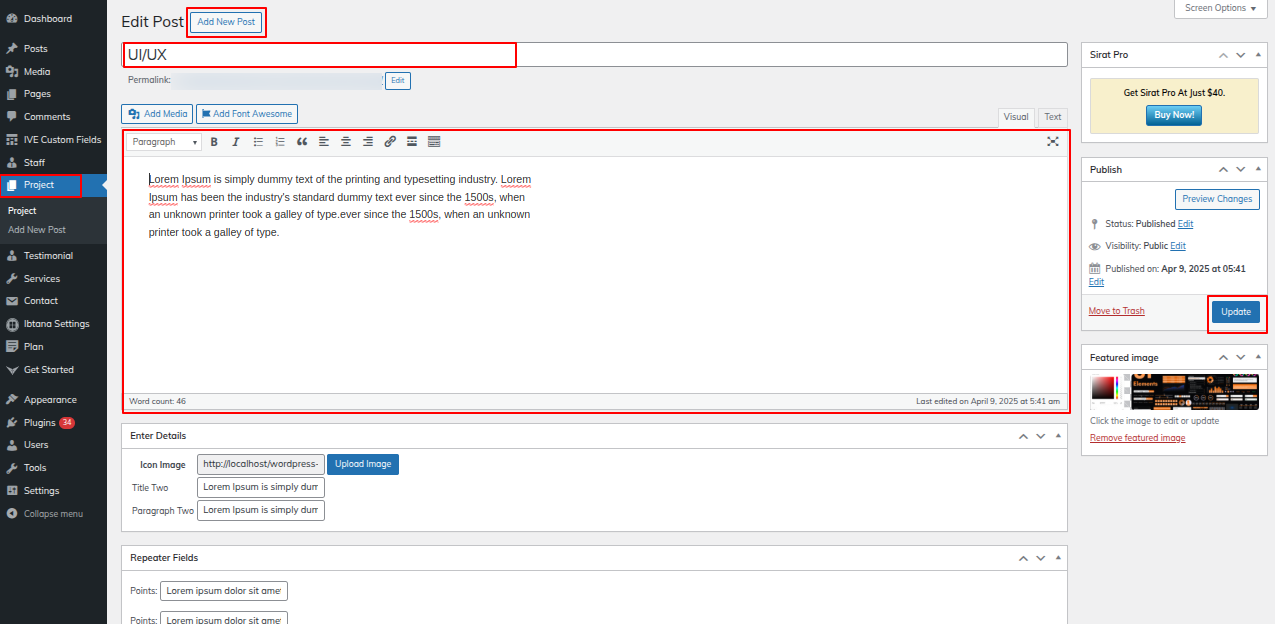
Task: Click the Update button
Action: click(x=1236, y=312)
